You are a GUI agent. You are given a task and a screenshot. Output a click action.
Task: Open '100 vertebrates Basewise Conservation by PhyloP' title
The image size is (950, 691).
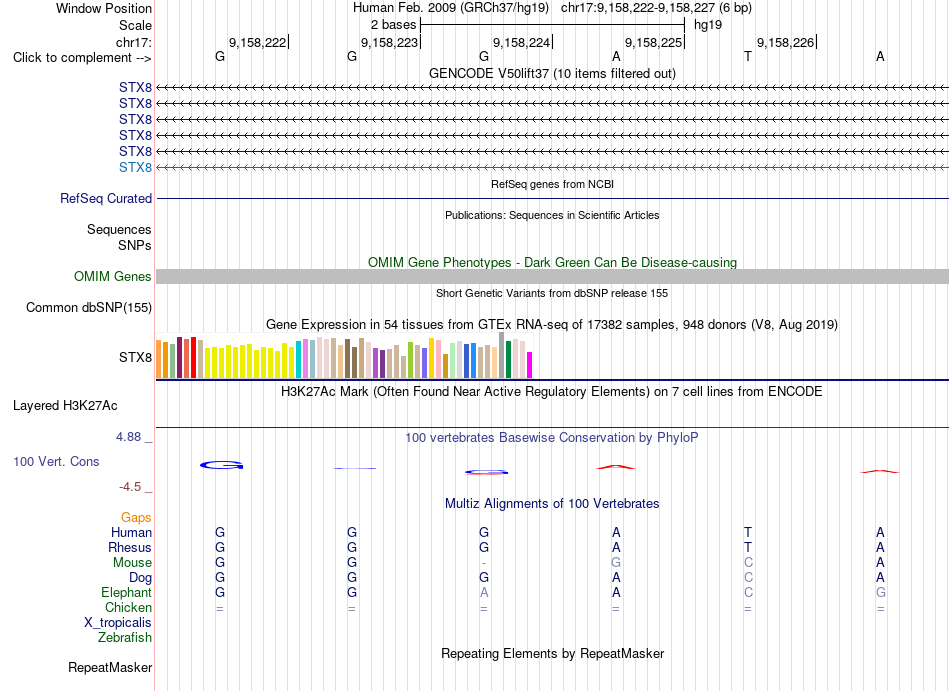pyautogui.click(x=552, y=437)
